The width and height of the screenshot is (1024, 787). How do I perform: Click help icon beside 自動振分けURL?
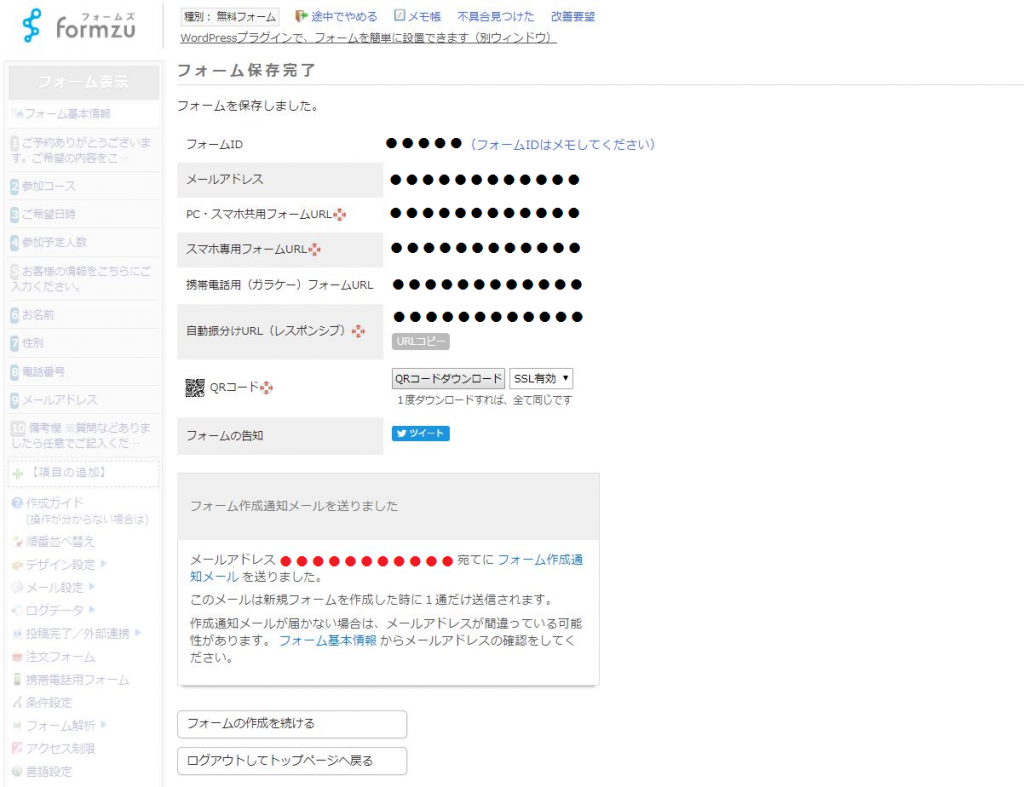(358, 331)
